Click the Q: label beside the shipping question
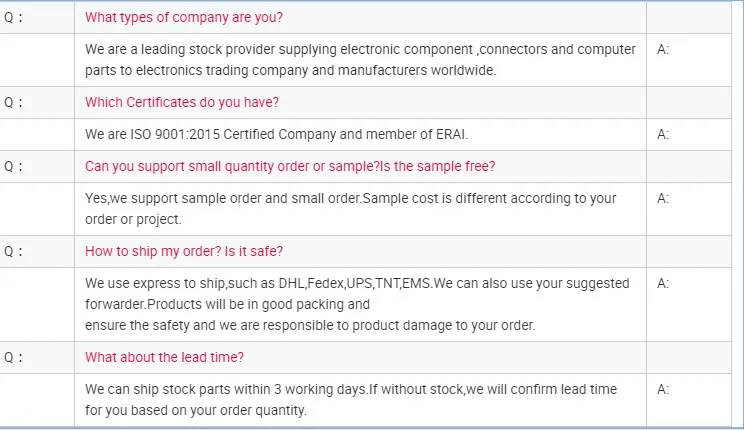This screenshot has height=430, width=744. point(14,251)
